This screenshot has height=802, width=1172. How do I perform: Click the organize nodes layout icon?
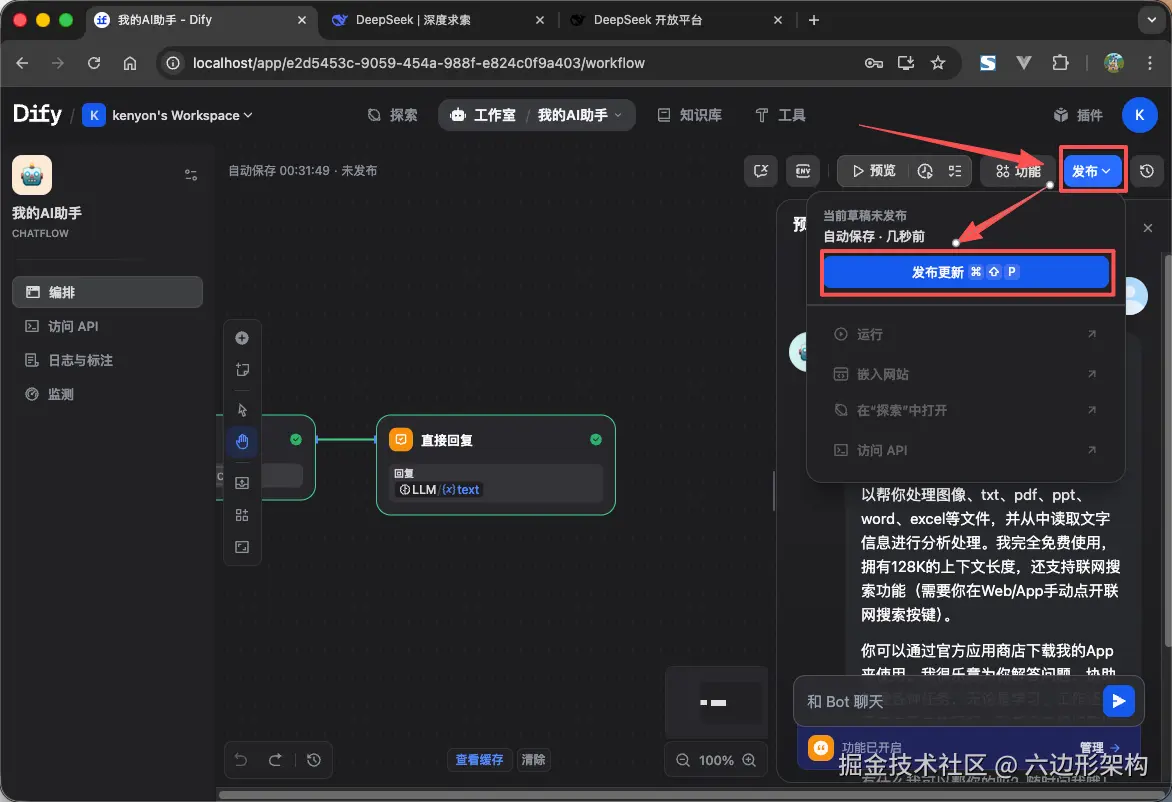coord(242,514)
